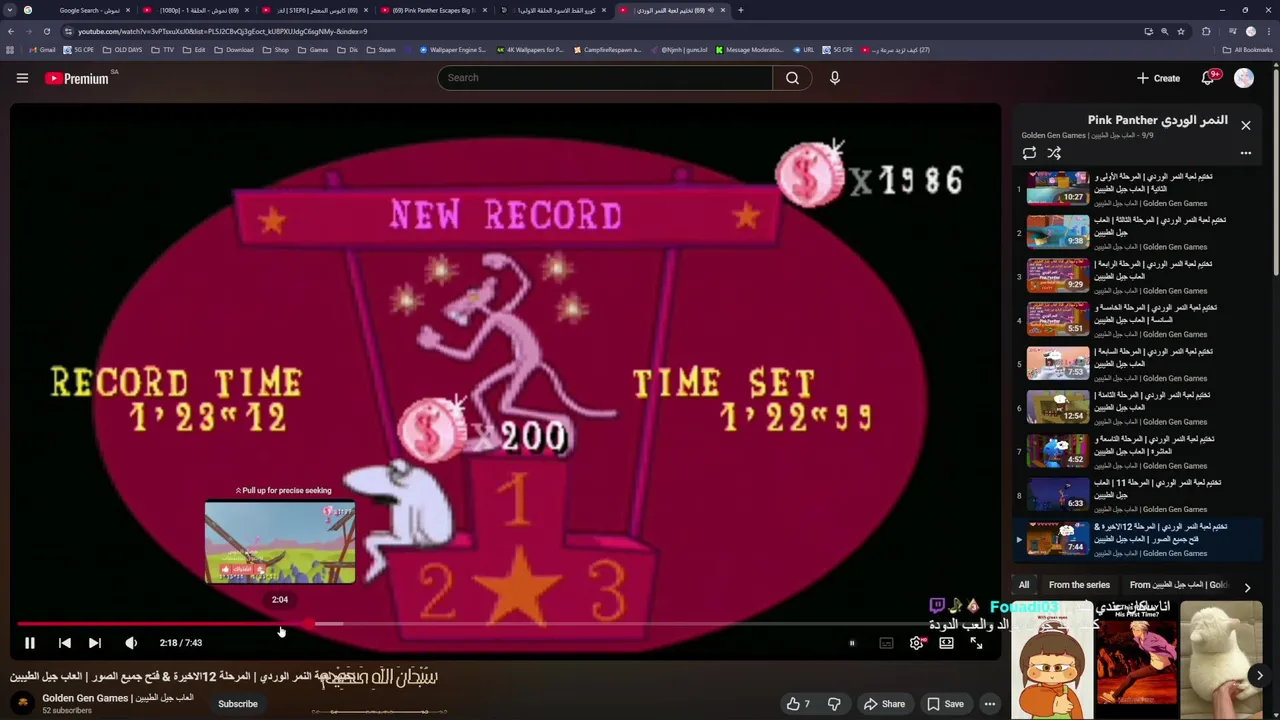The image size is (1280, 720).
Task: Mute the video volume
Action: click(x=131, y=643)
